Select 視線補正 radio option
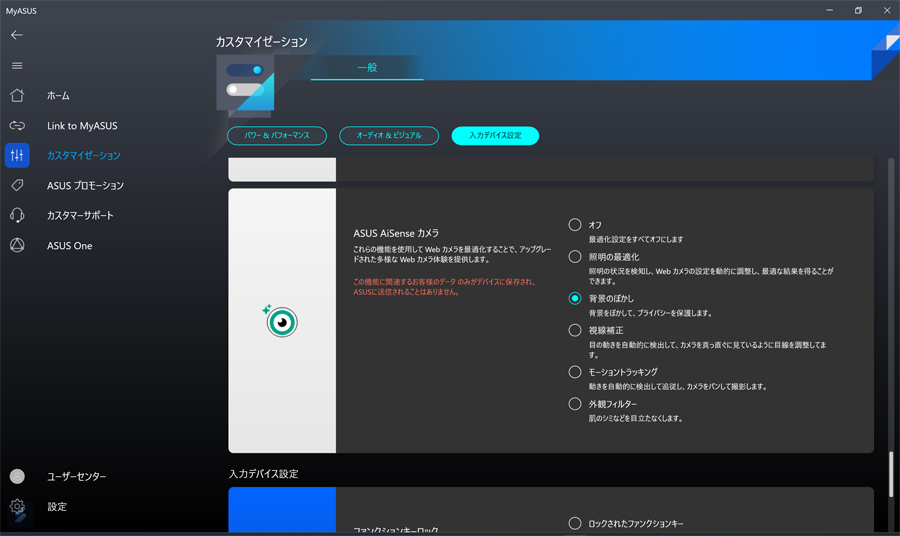 pyautogui.click(x=575, y=330)
